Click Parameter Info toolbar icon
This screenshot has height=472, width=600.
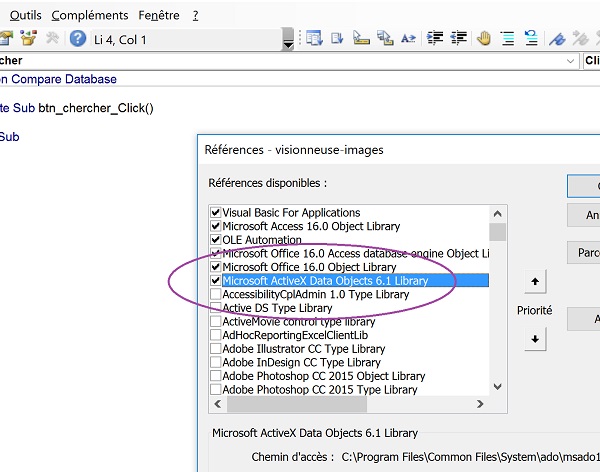385,38
